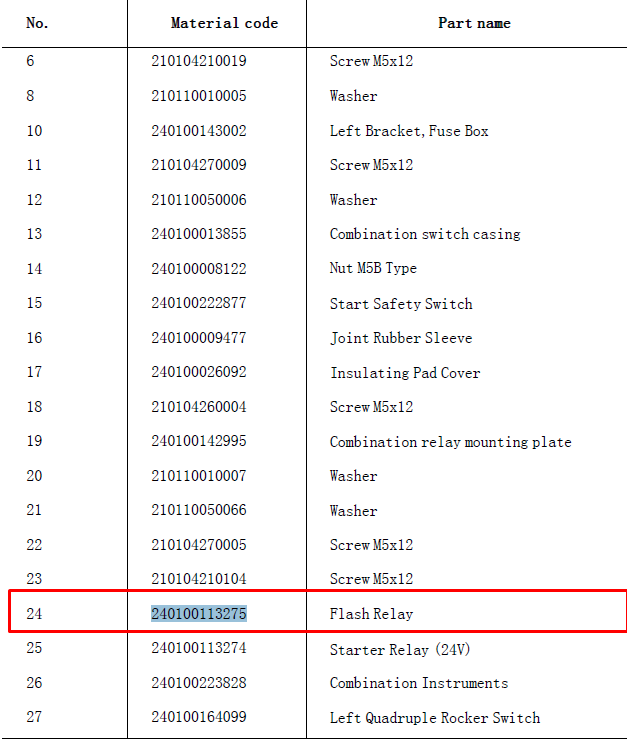Select material code 210110050066
Image resolution: width=627 pixels, height=740 pixels.
pos(199,510)
